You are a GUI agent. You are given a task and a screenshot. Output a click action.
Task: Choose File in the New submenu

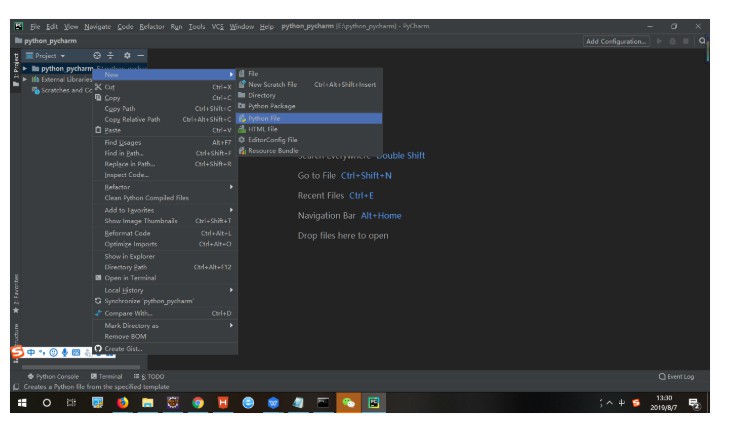pos(309,74)
